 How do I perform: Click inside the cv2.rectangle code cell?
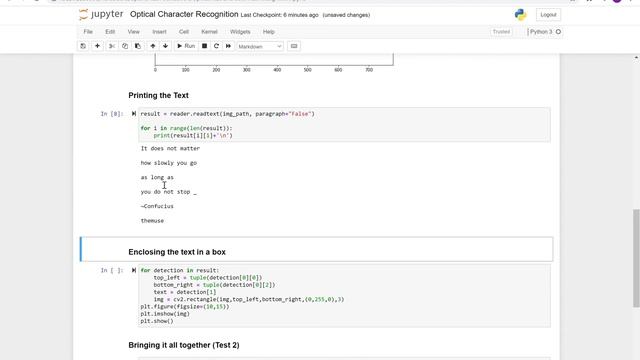click(x=344, y=296)
